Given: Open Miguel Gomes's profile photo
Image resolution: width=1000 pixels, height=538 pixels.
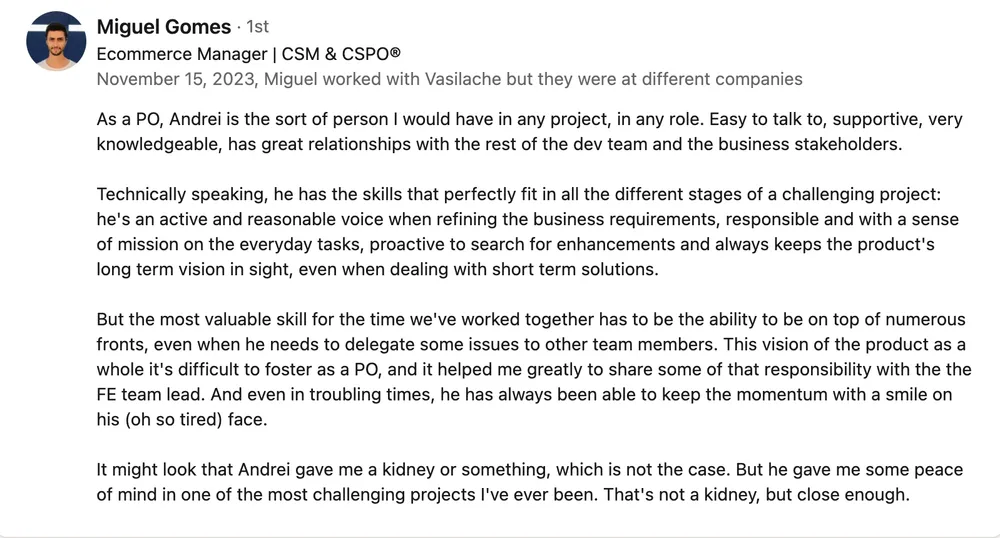Looking at the screenshot, I should pos(56,41).
